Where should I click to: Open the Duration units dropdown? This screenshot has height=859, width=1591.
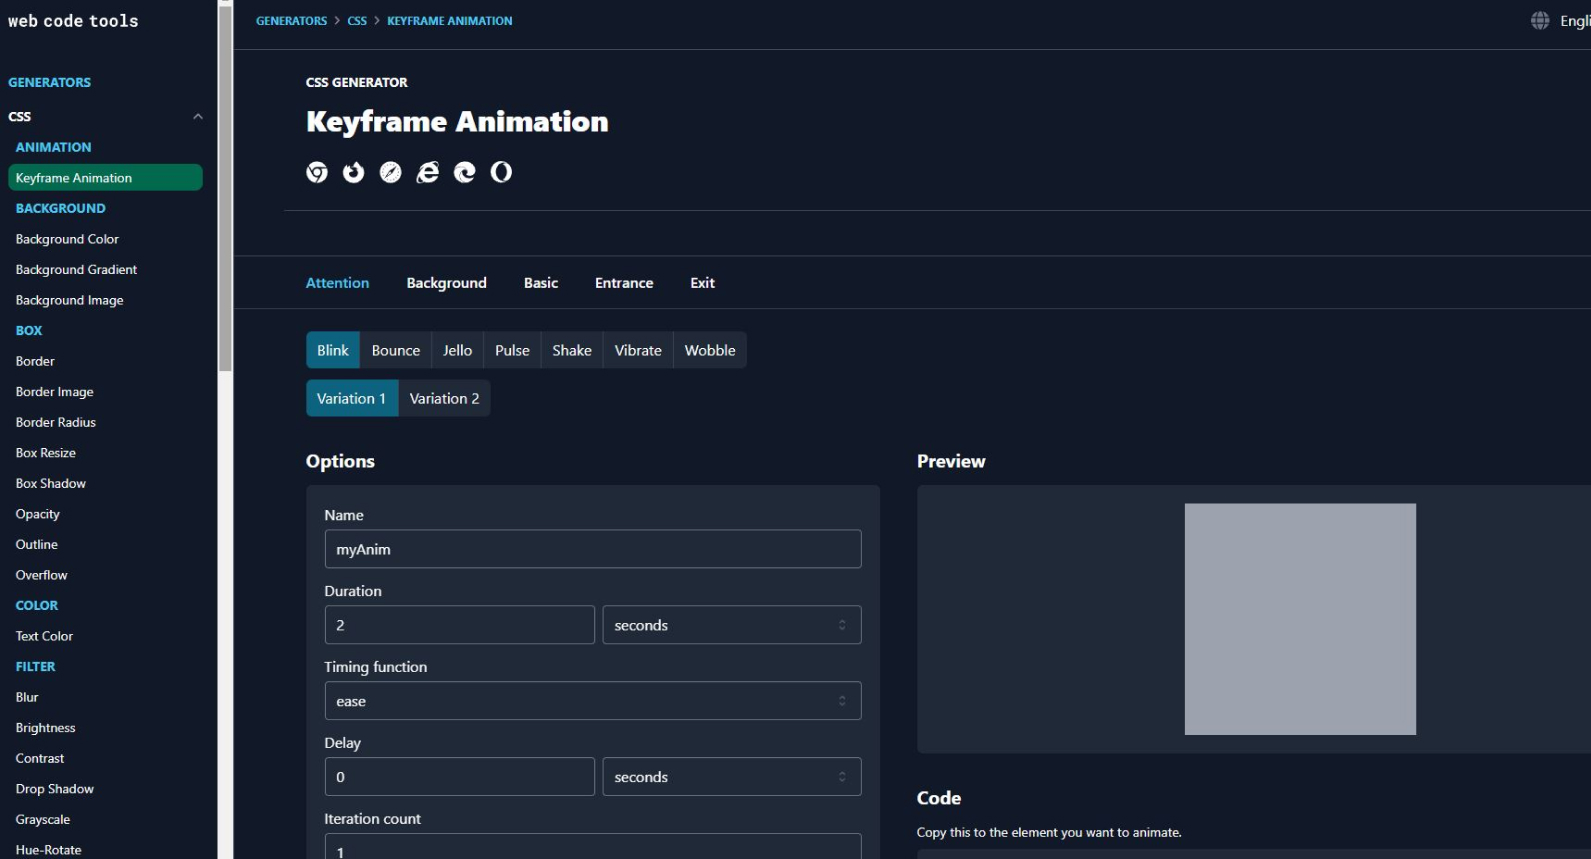pyautogui.click(x=732, y=625)
